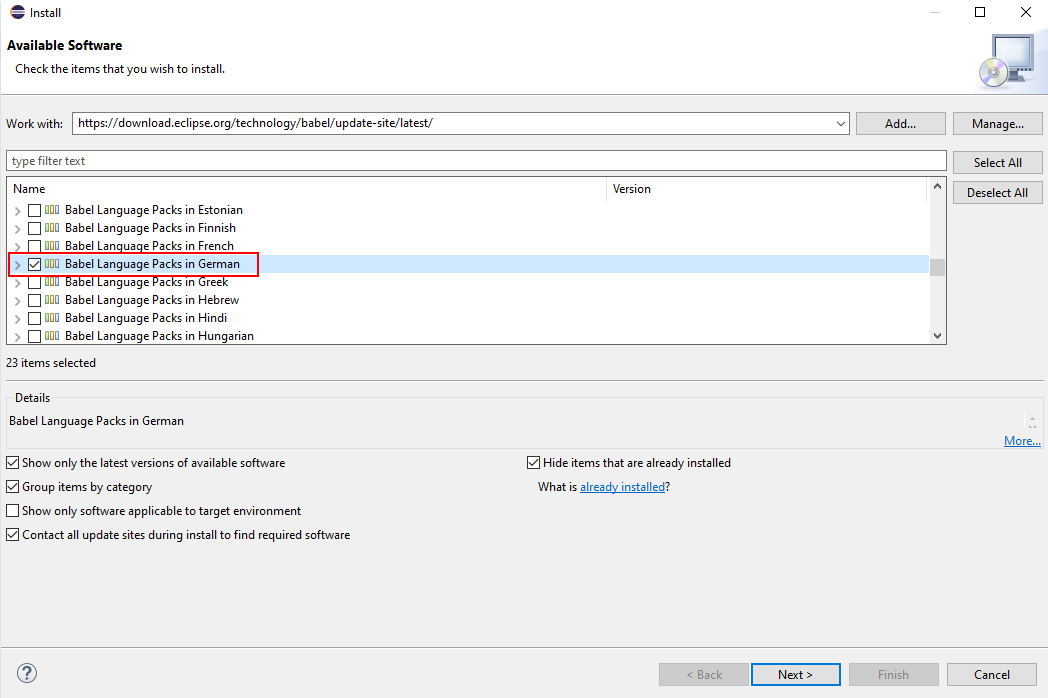This screenshot has width=1048, height=698.
Task: Click the Next button
Action: pos(795,674)
